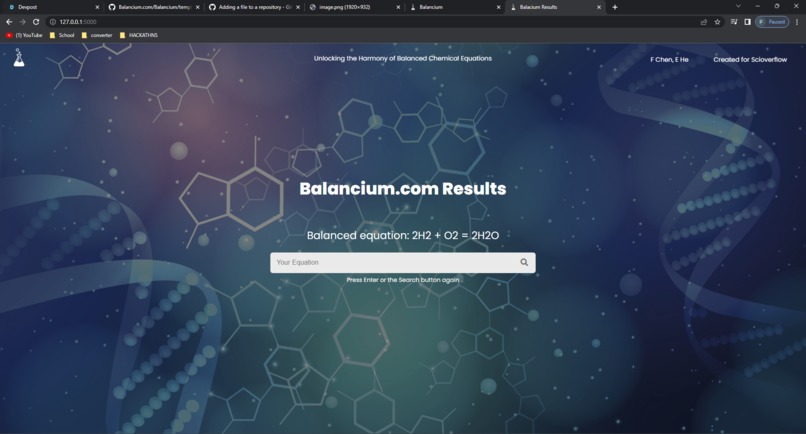Click the search magnifier icon
Viewport: 806px width, 434px height.
click(524, 262)
